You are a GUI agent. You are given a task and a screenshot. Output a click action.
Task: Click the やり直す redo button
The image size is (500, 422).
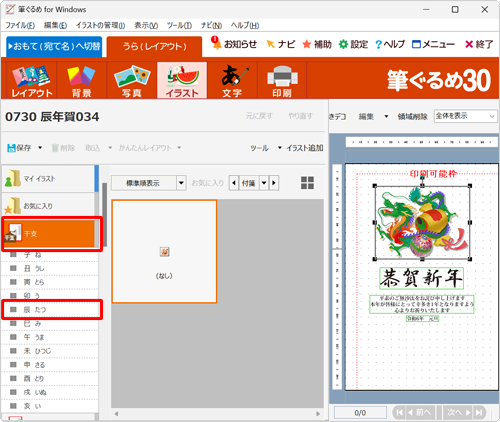(x=300, y=116)
